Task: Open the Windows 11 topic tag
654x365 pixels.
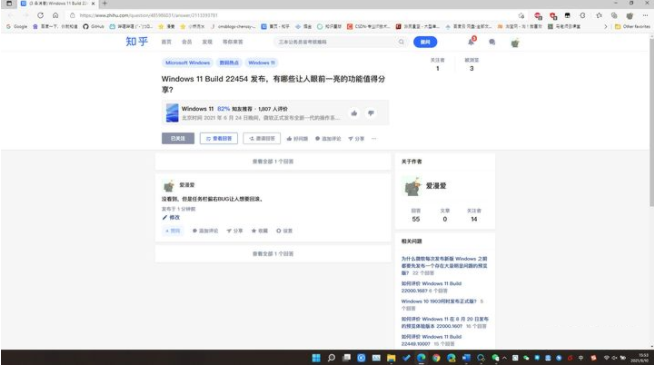Action: pos(262,63)
